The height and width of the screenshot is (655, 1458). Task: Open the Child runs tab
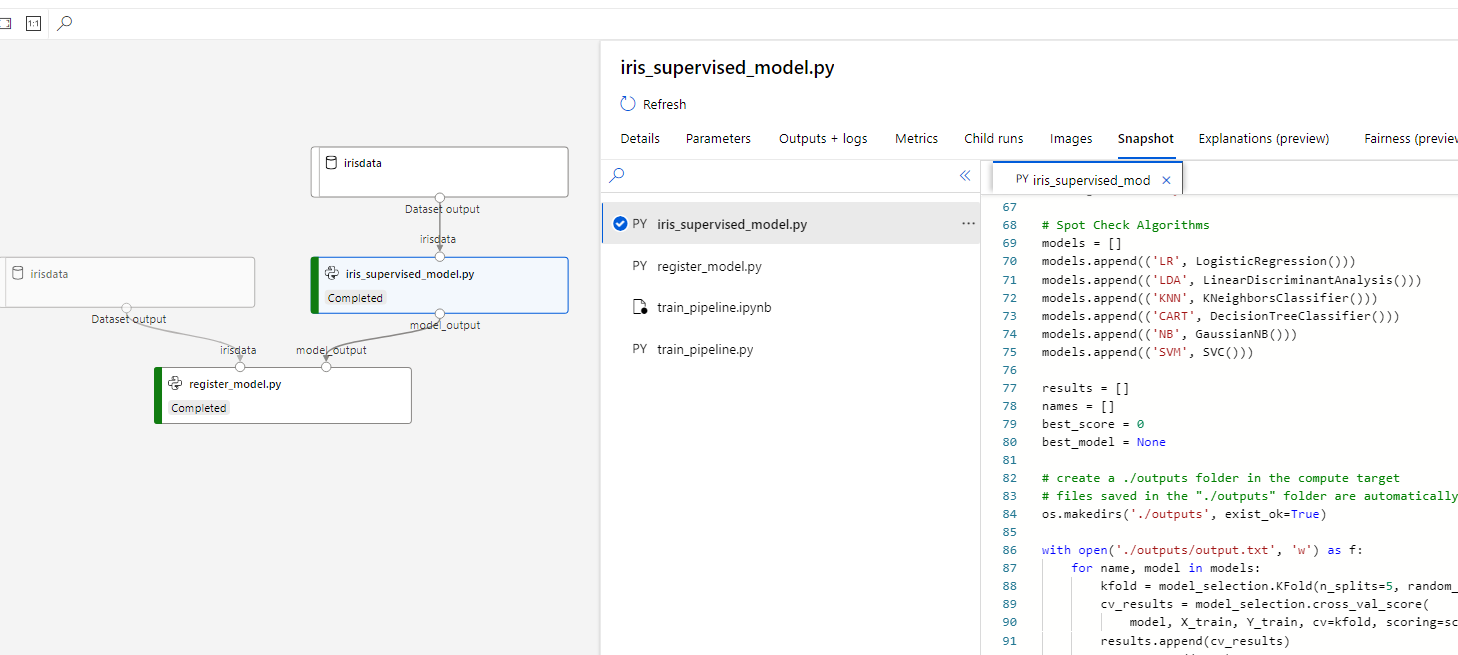pos(994,139)
